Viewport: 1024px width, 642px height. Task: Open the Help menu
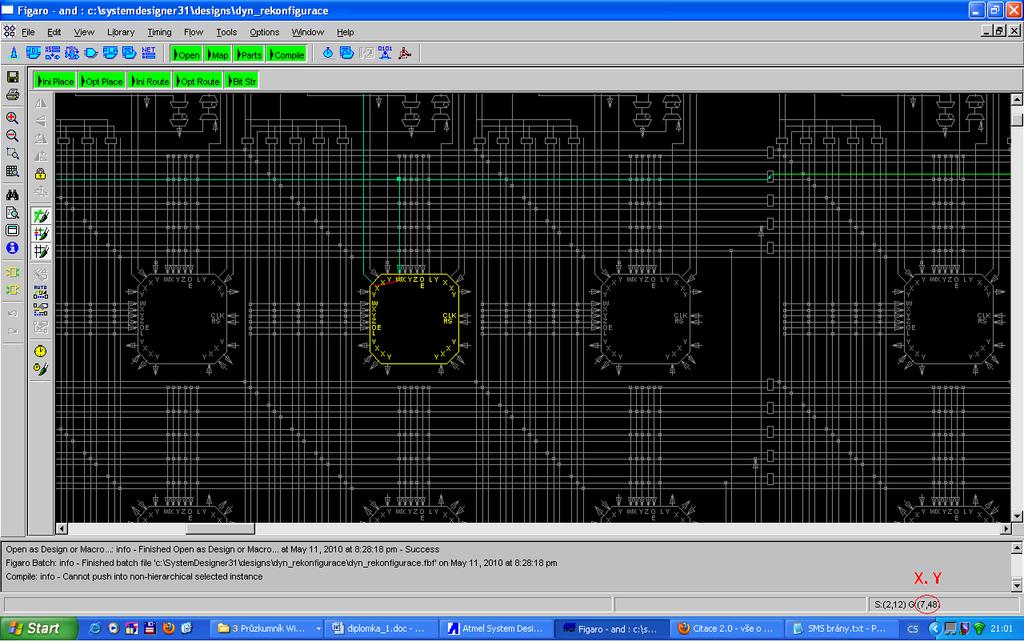pyautogui.click(x=345, y=32)
